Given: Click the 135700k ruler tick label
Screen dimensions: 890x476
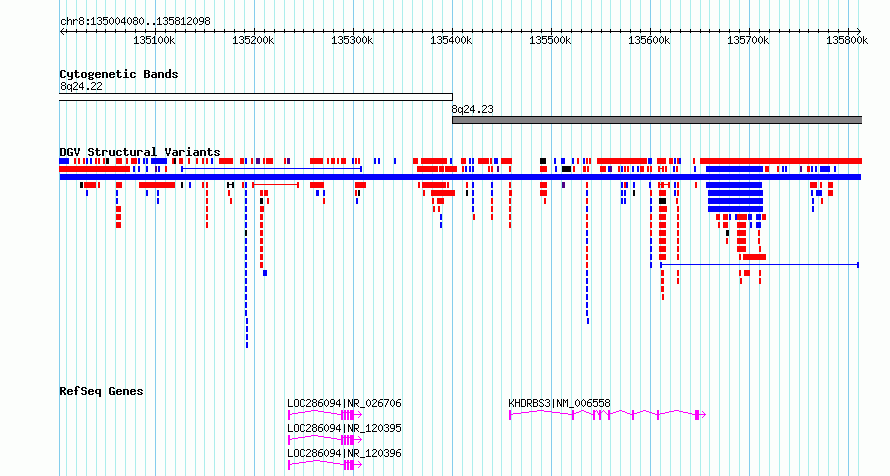Looking at the screenshot, I should [x=749, y=40].
